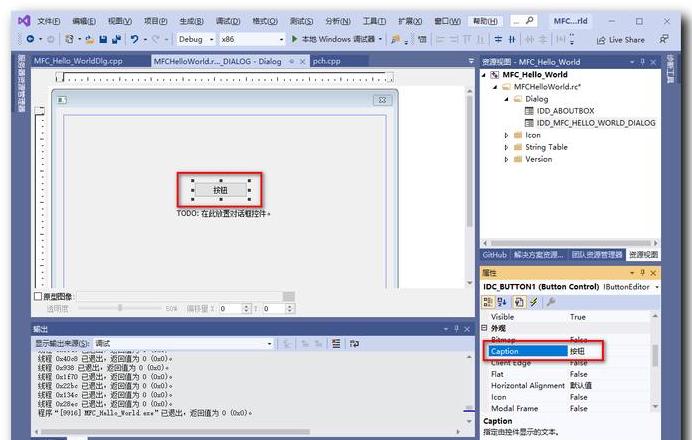Image resolution: width=692 pixels, height=440 pixels.
Task: Select the TODO static text on dialog
Action: pos(223,214)
